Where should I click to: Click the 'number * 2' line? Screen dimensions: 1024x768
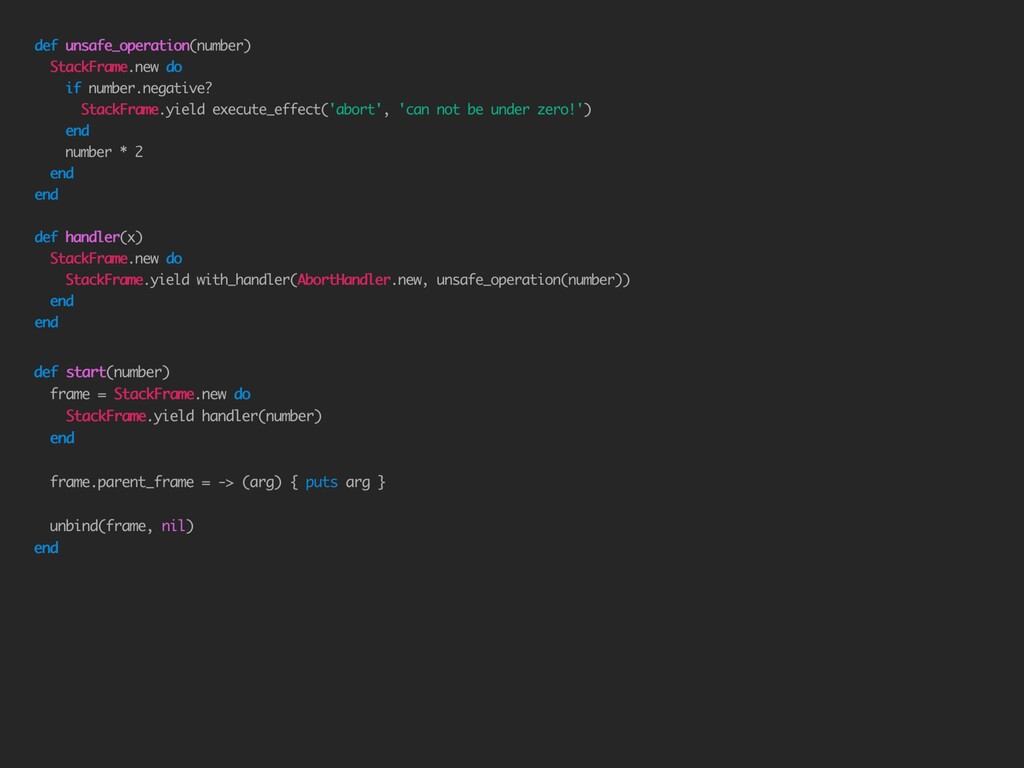tap(104, 152)
